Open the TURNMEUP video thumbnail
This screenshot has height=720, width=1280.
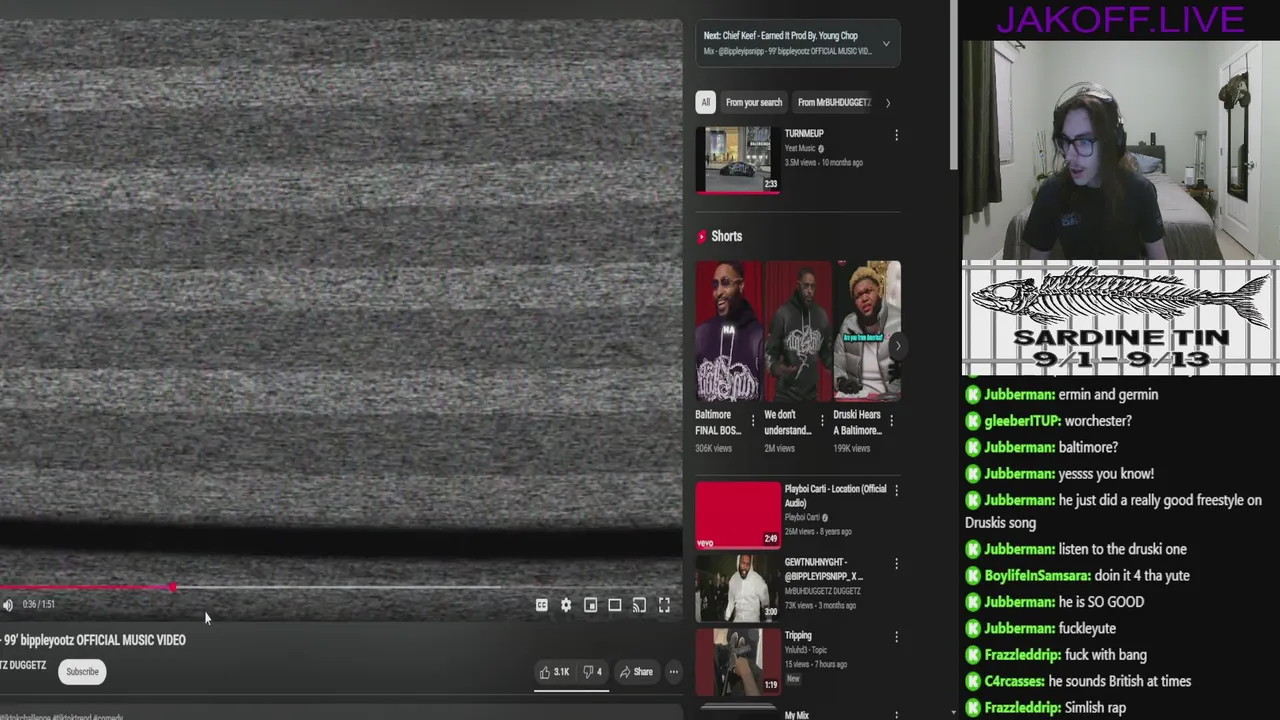pyautogui.click(x=738, y=159)
